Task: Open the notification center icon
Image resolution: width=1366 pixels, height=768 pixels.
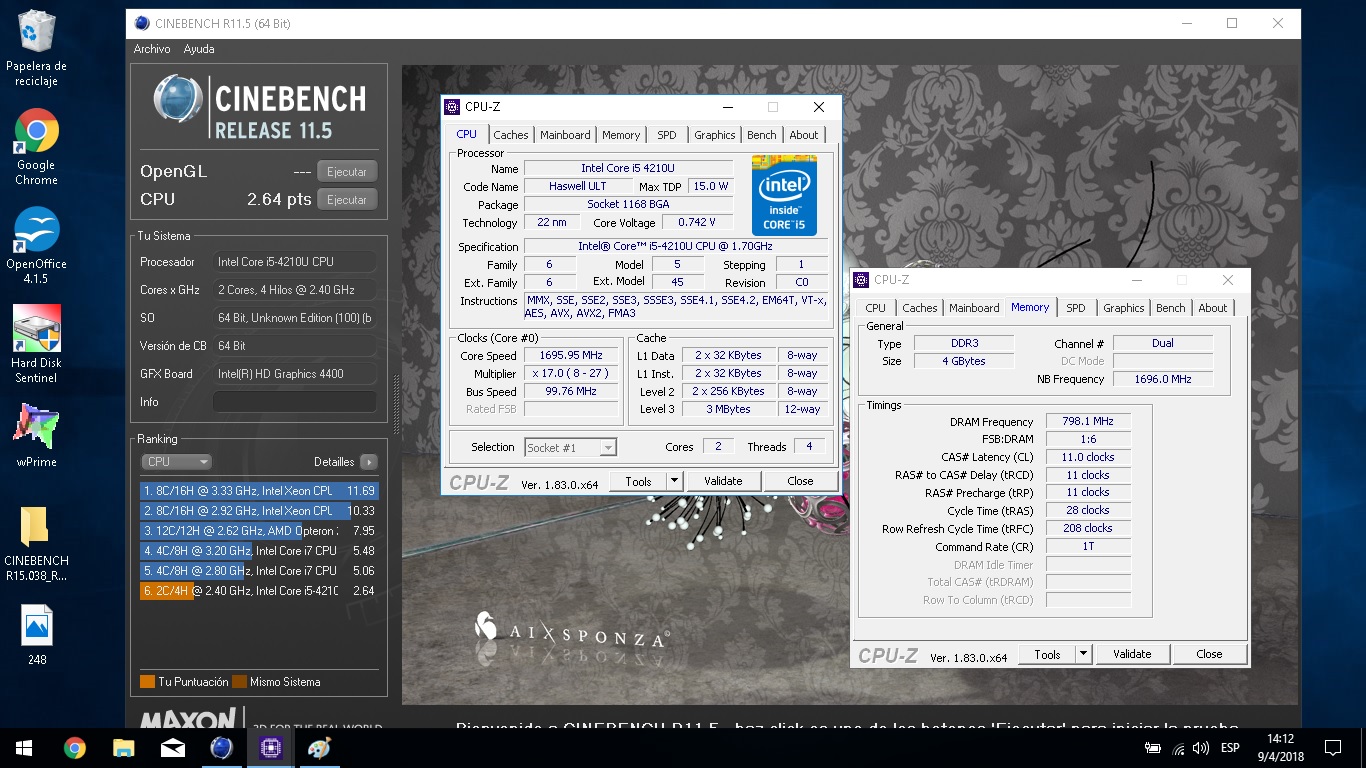Action: 1332,748
